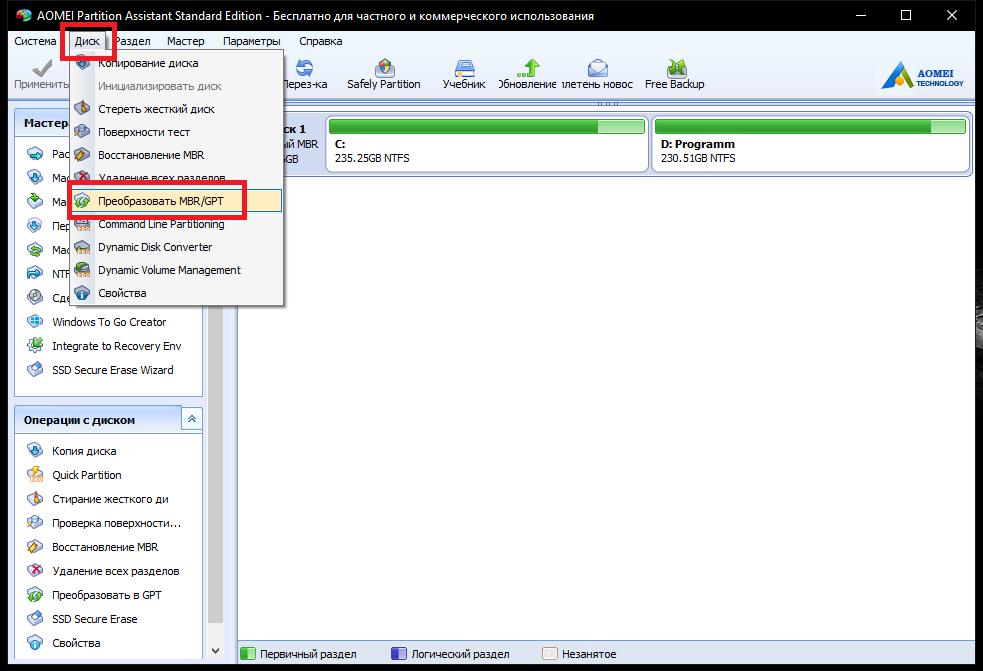Click the Операции с диском panel header title
Screen dimensions: 983x671
79,420
